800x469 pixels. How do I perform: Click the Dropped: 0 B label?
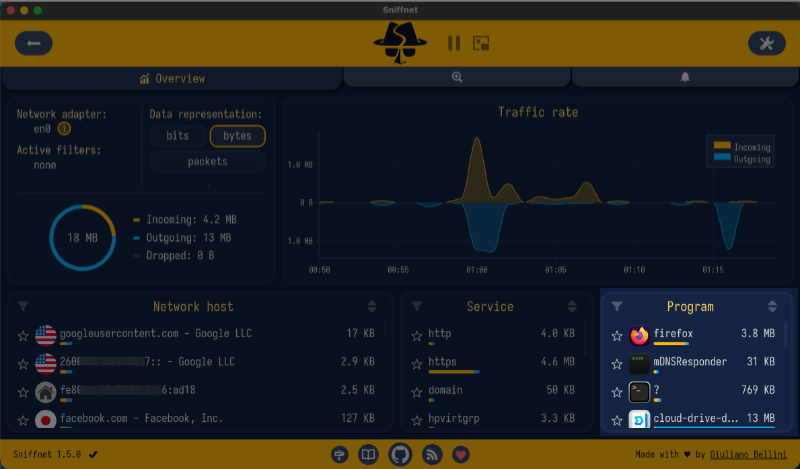(x=180, y=256)
